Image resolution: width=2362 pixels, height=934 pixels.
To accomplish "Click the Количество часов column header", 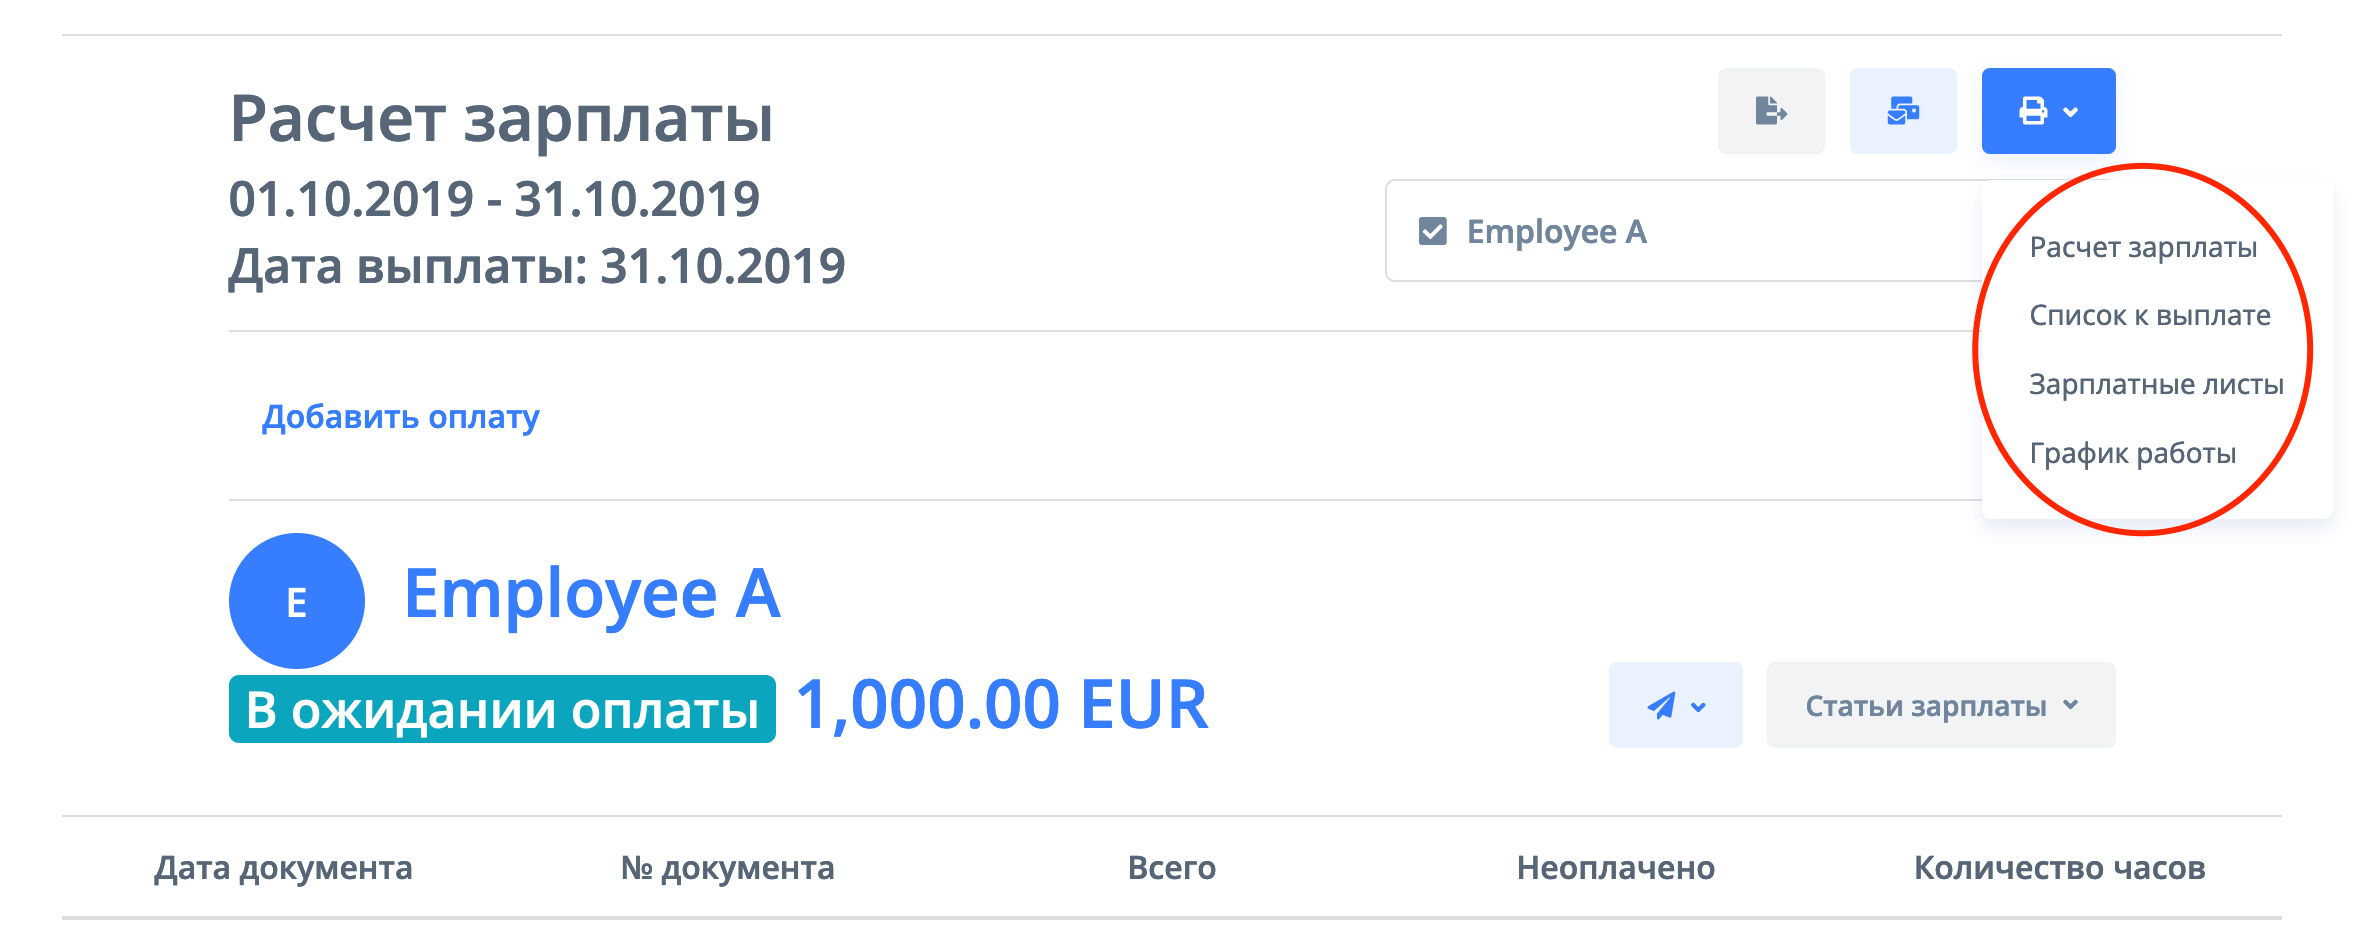I will [2059, 868].
